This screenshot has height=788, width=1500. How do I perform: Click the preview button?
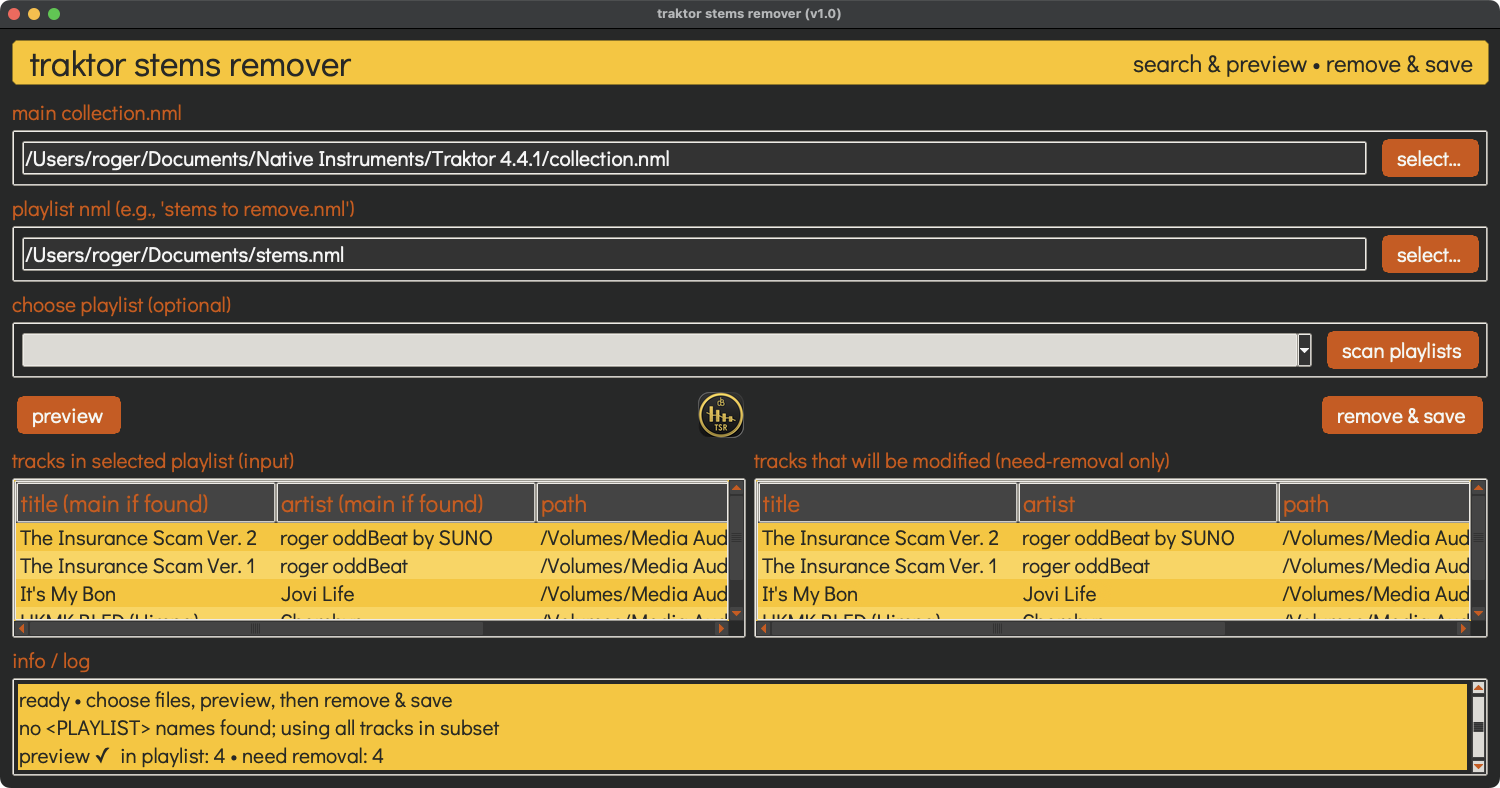point(68,416)
